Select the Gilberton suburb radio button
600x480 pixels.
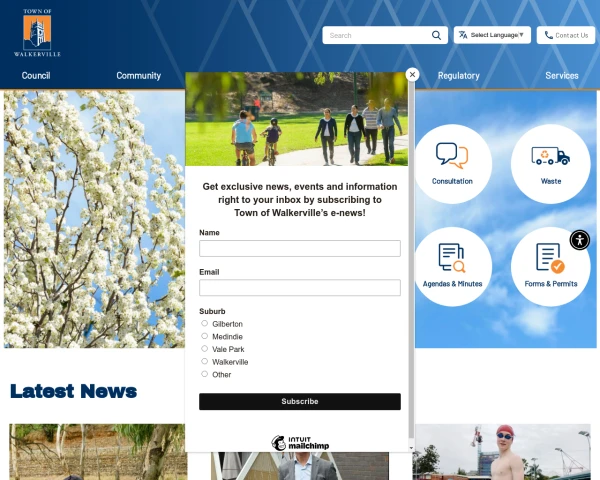point(204,323)
